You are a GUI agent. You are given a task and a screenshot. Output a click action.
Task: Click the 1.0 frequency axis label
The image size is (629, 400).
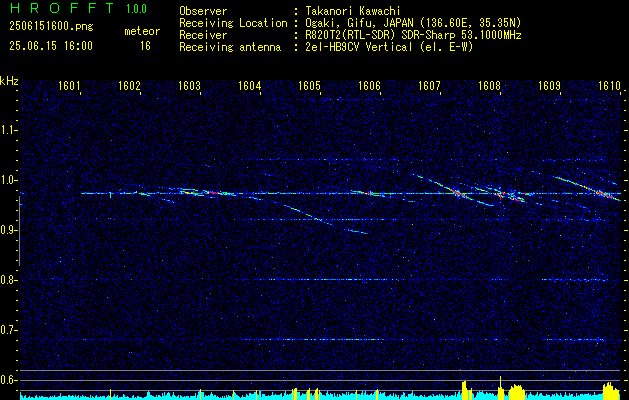8,180
